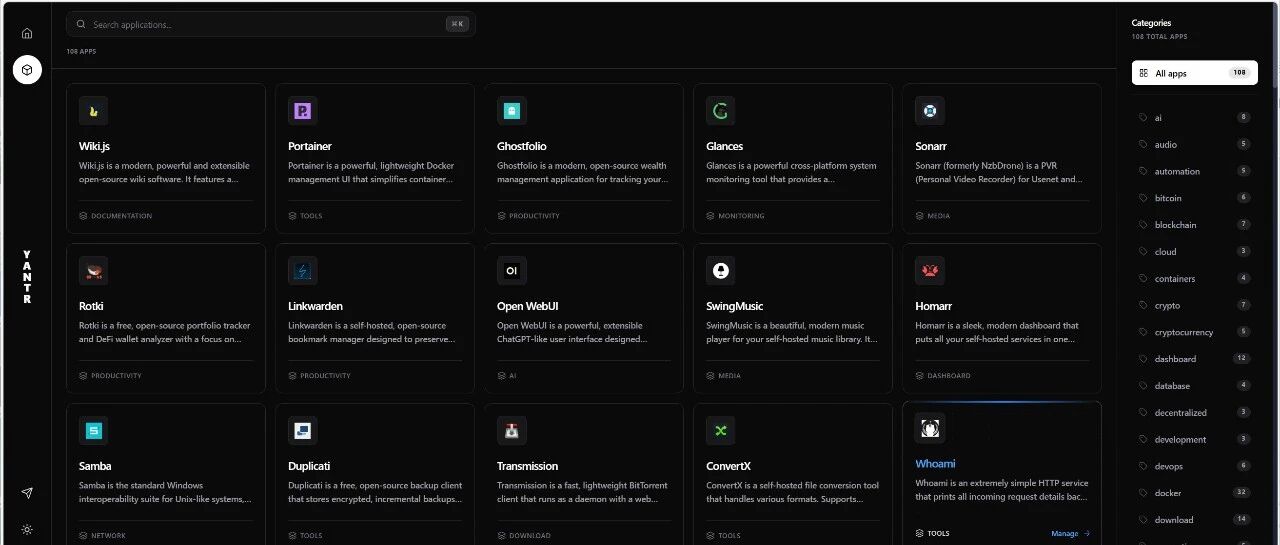
Task: Filter by the devops category
Action: (1194, 466)
